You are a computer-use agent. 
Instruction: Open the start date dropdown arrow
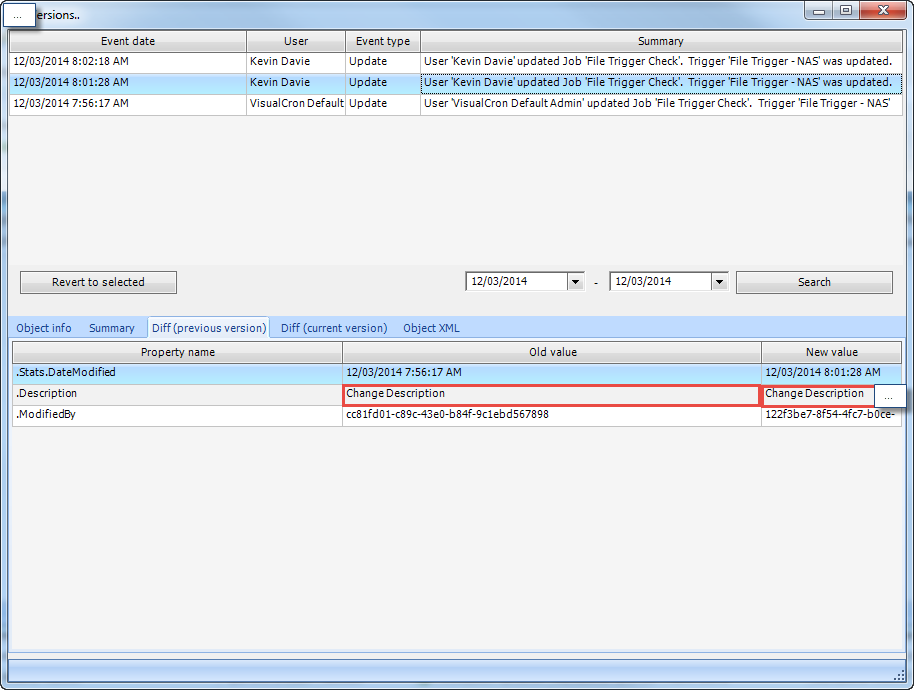tap(575, 282)
